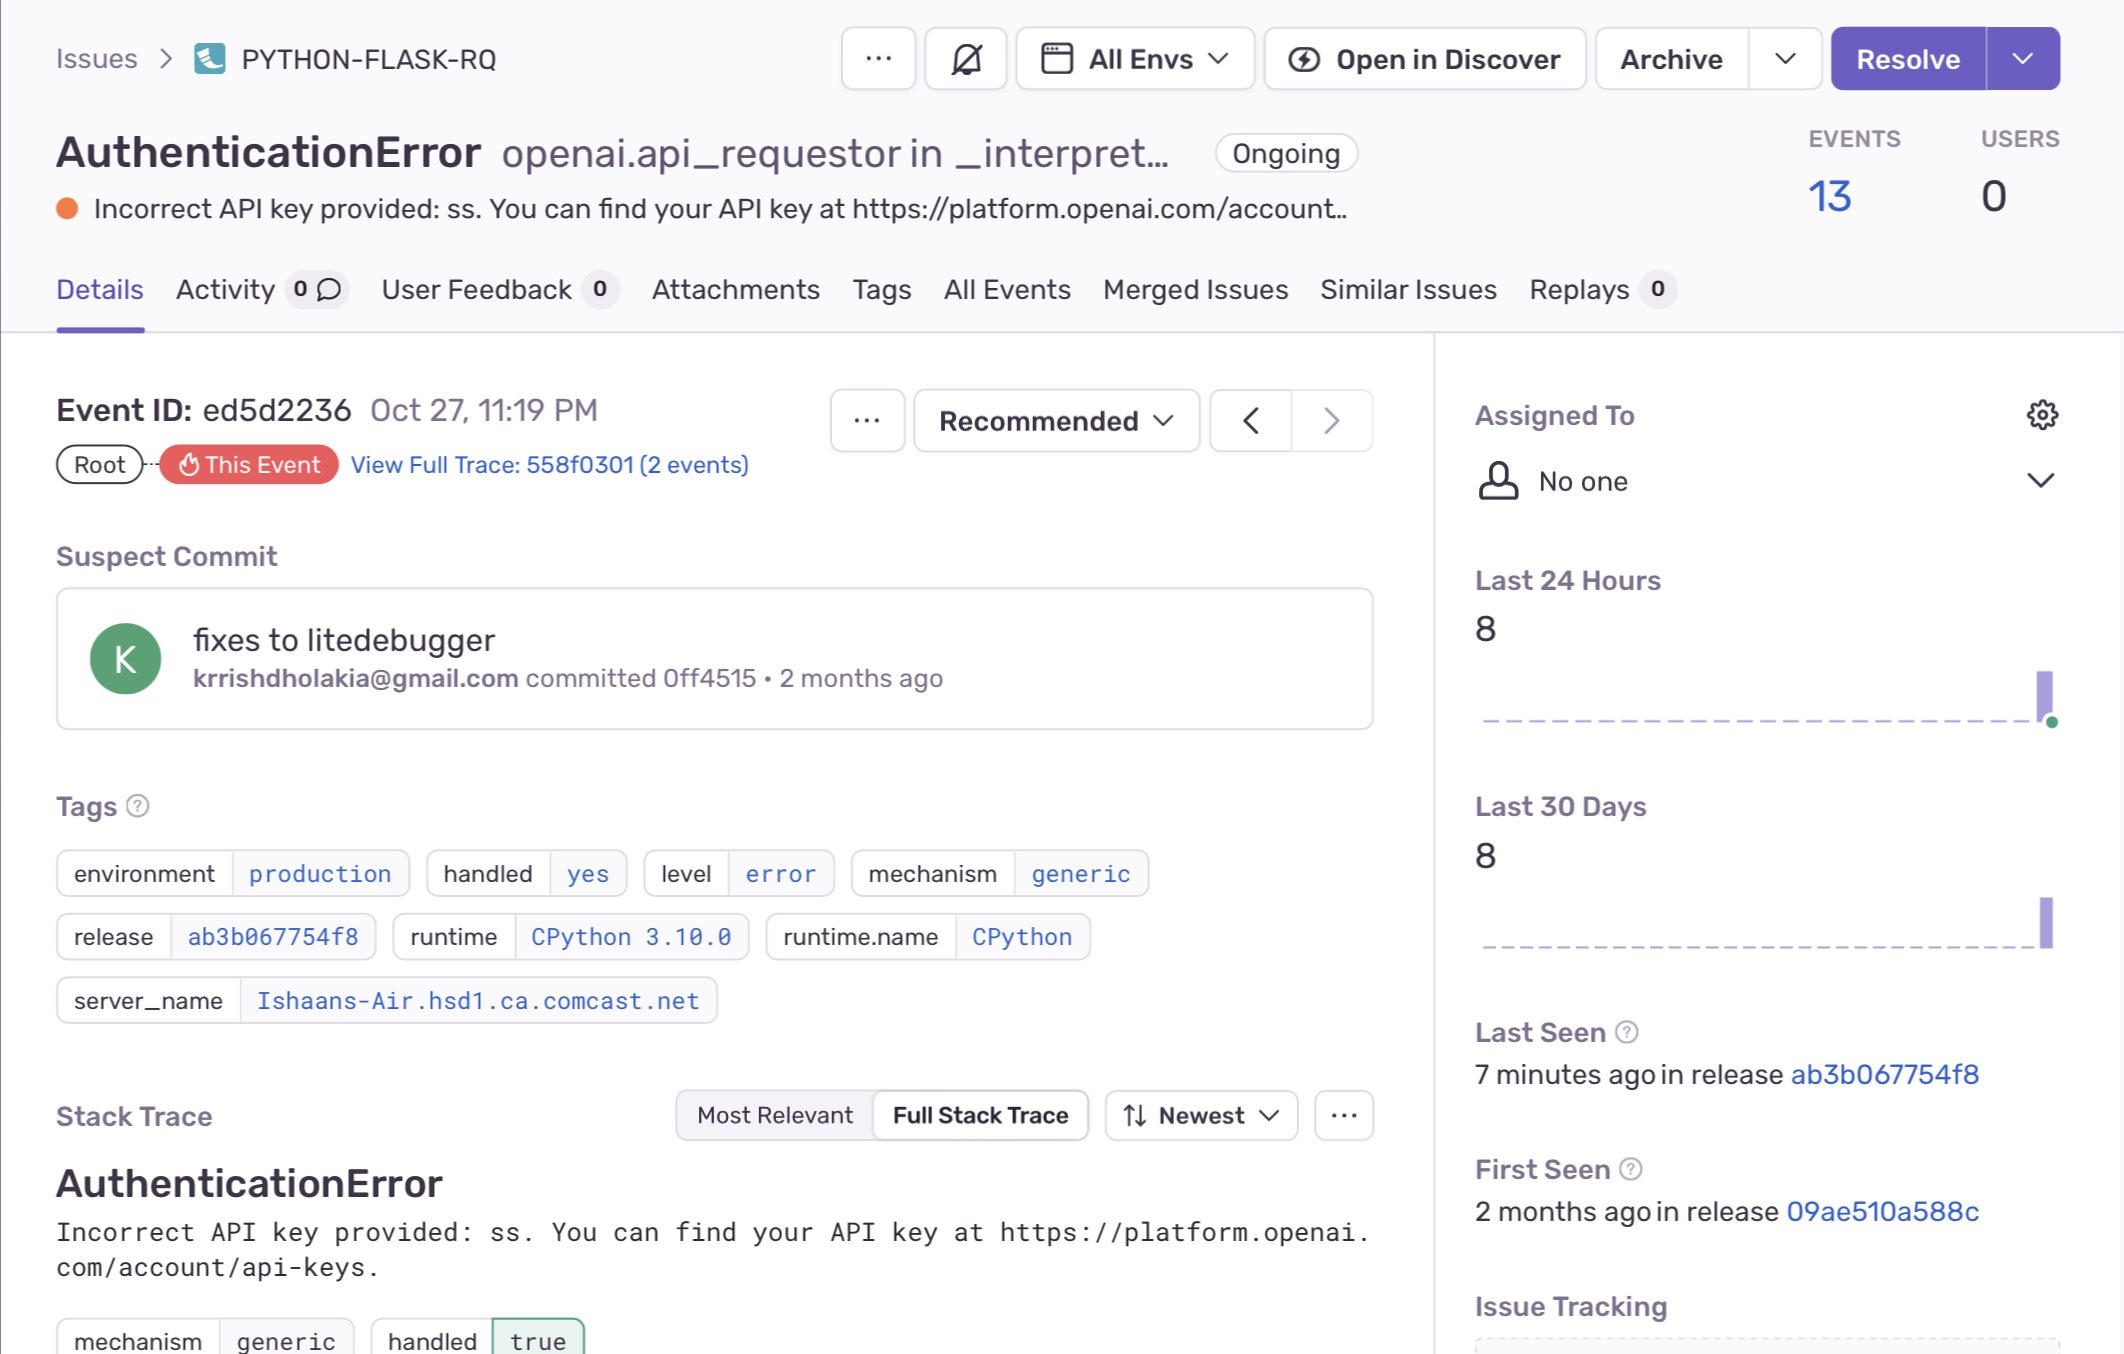Expand the Assigned To dropdown
The height and width of the screenshot is (1354, 2124).
click(2043, 480)
